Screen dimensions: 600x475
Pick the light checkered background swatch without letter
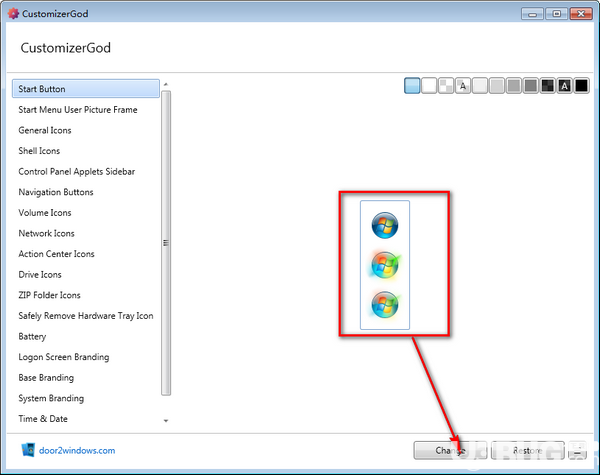click(x=446, y=86)
